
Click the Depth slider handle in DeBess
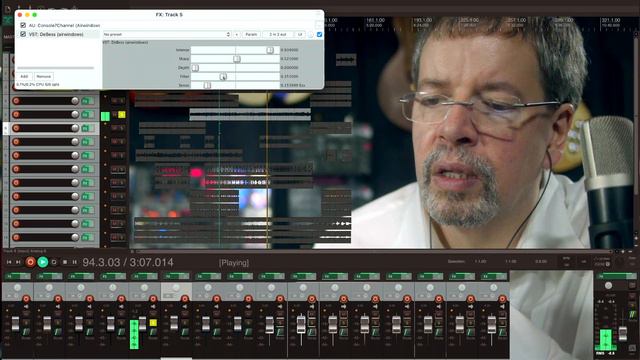click(195, 68)
